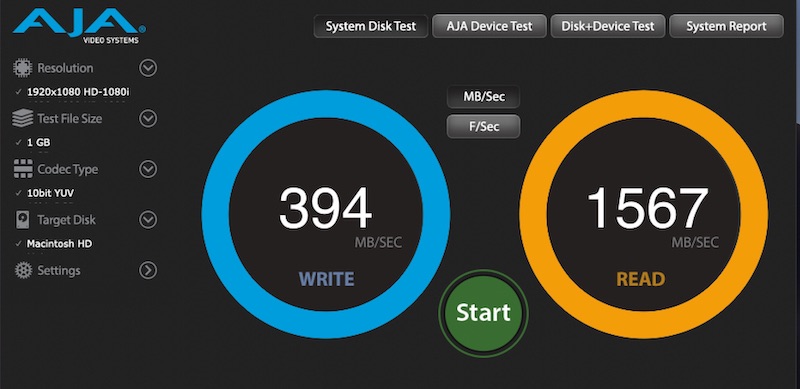Click the WRITE label
This screenshot has width=800, height=389.
point(326,279)
